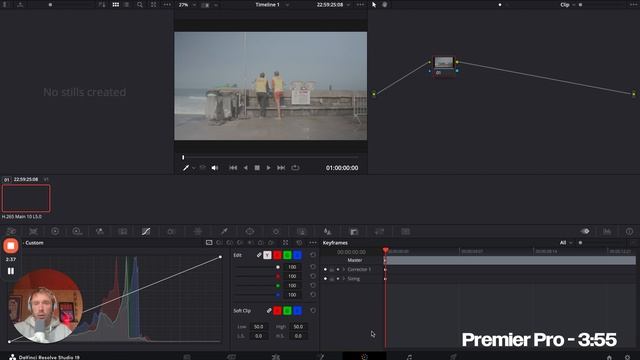Stop the screen recording
The image size is (640, 360).
[x=11, y=246]
